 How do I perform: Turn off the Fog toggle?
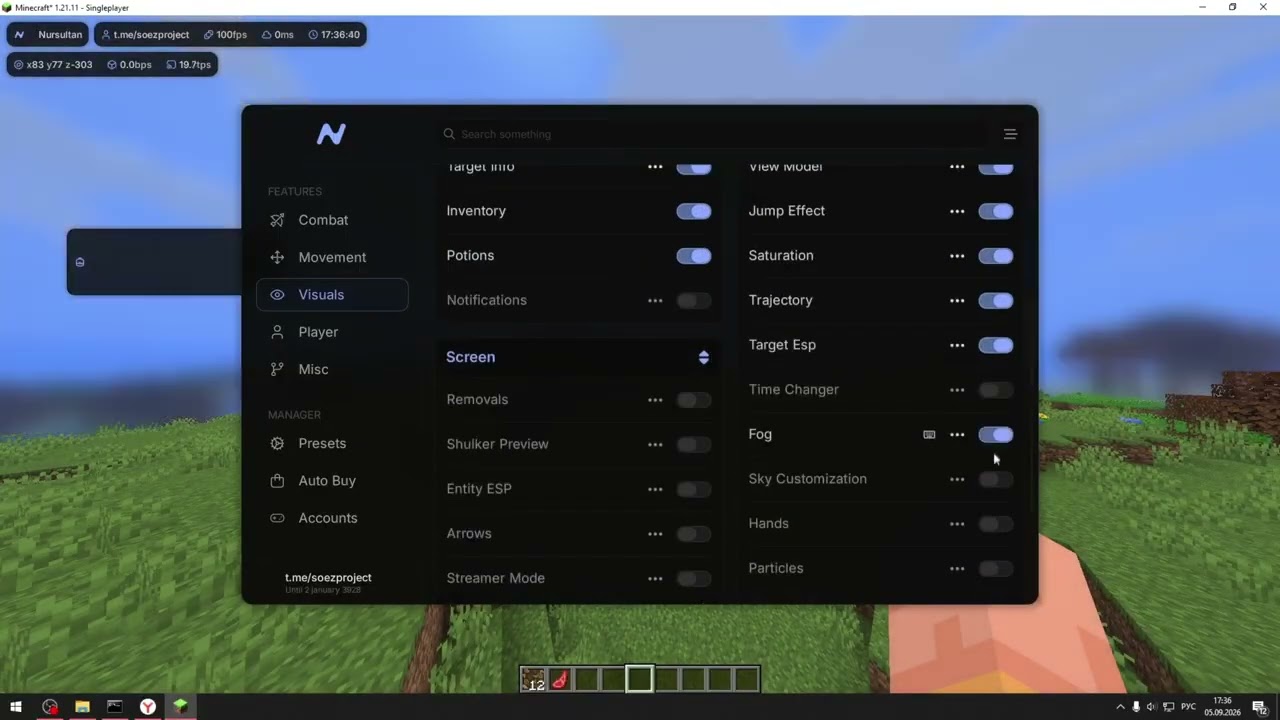click(x=996, y=434)
